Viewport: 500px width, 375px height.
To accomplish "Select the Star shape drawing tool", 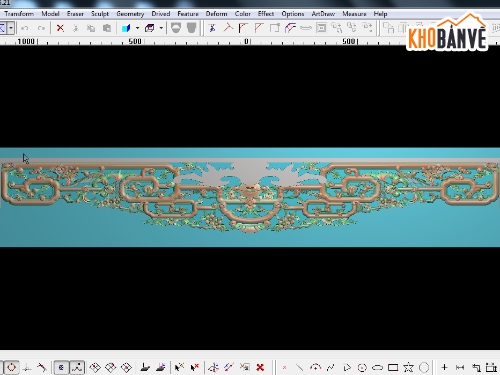I will click(x=408, y=367).
